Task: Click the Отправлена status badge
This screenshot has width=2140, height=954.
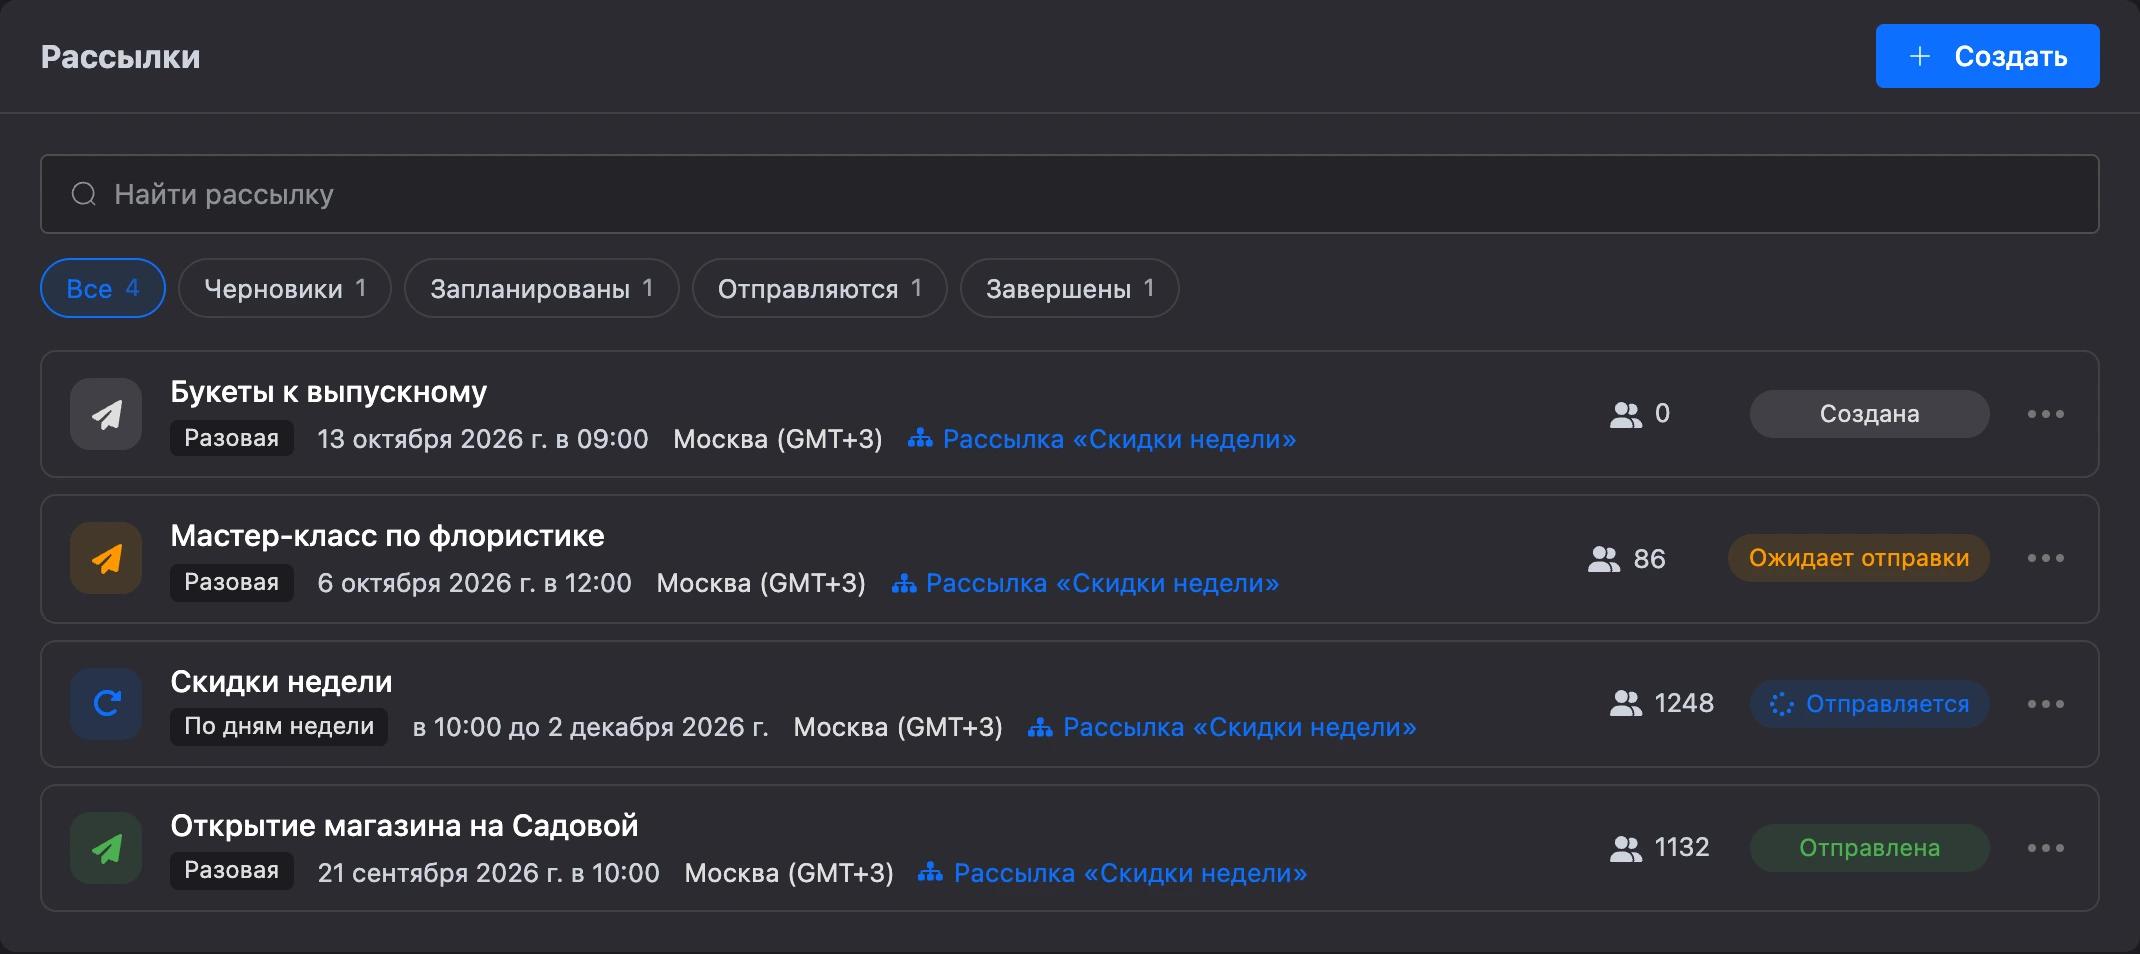Action: click(x=1870, y=848)
